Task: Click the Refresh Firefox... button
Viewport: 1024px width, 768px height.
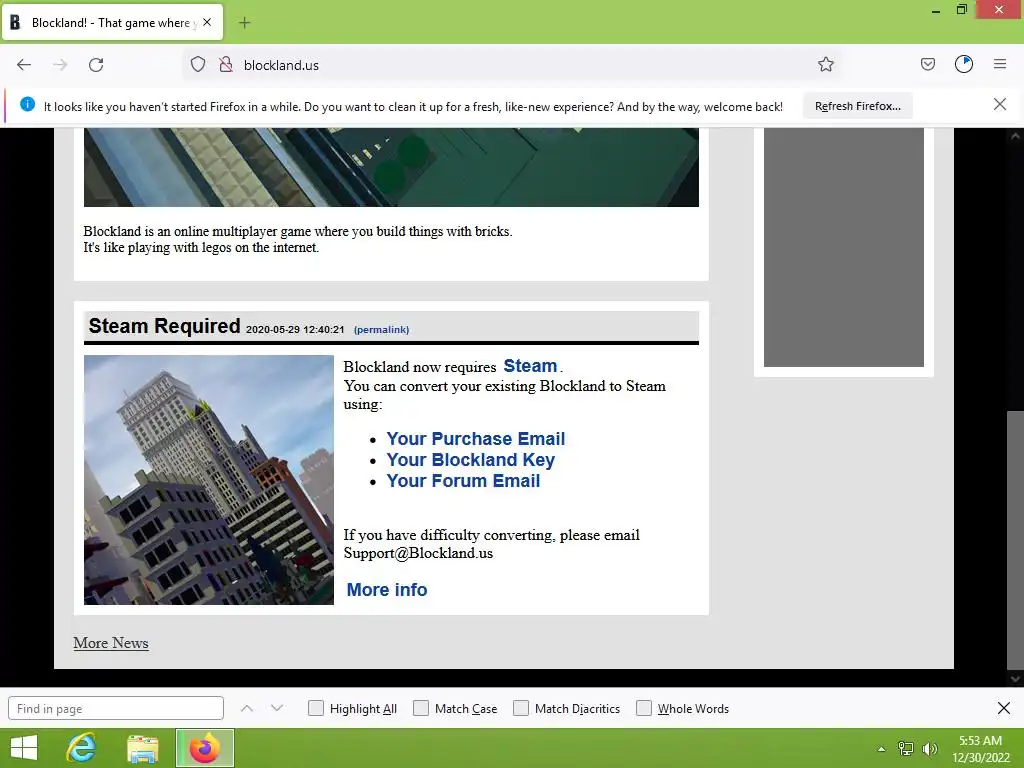Action: click(857, 106)
